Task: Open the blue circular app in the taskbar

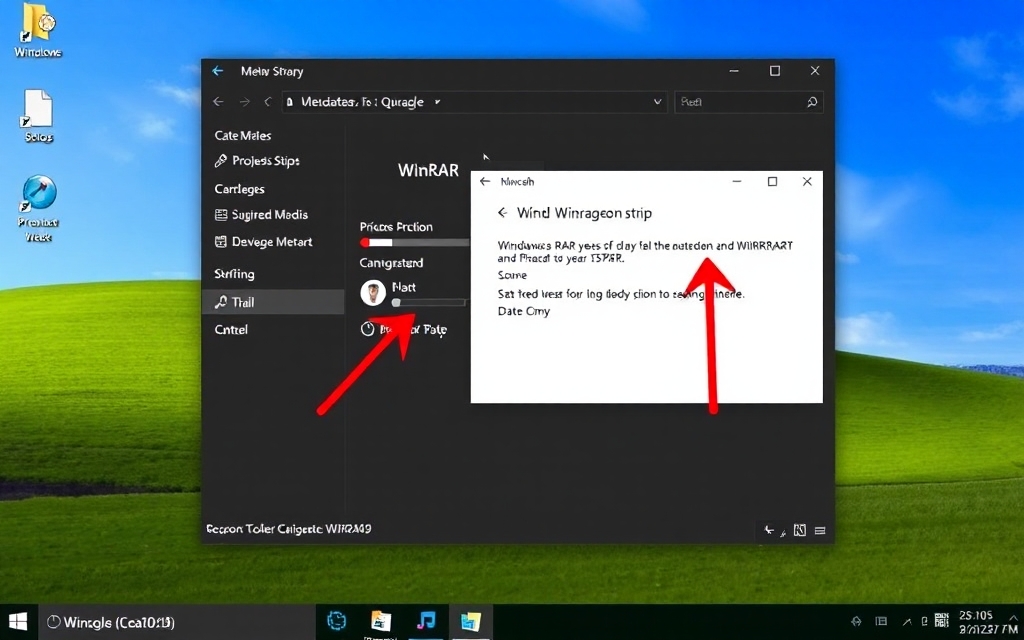Action: [336, 621]
